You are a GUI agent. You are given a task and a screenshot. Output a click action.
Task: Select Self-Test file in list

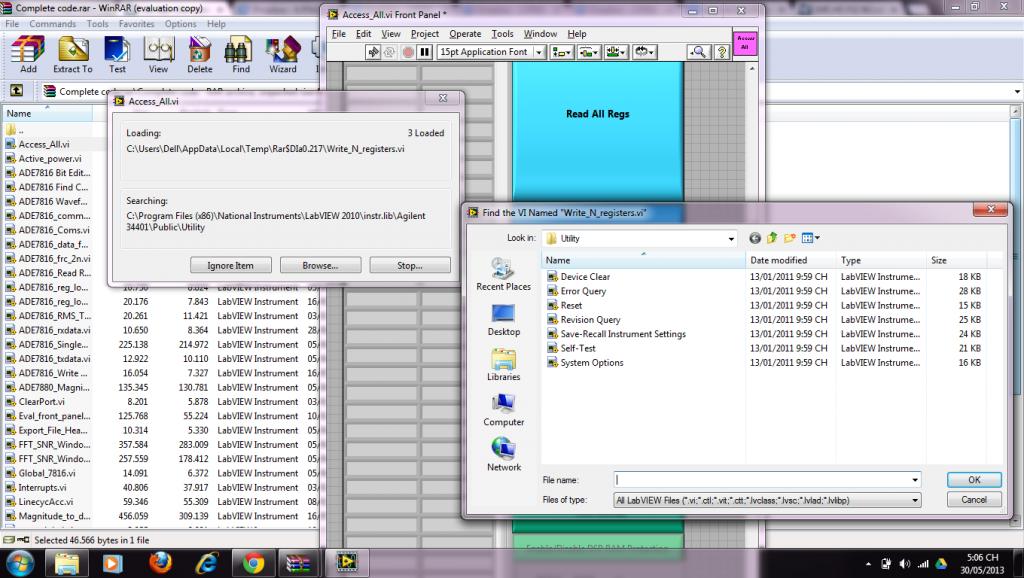pos(577,348)
